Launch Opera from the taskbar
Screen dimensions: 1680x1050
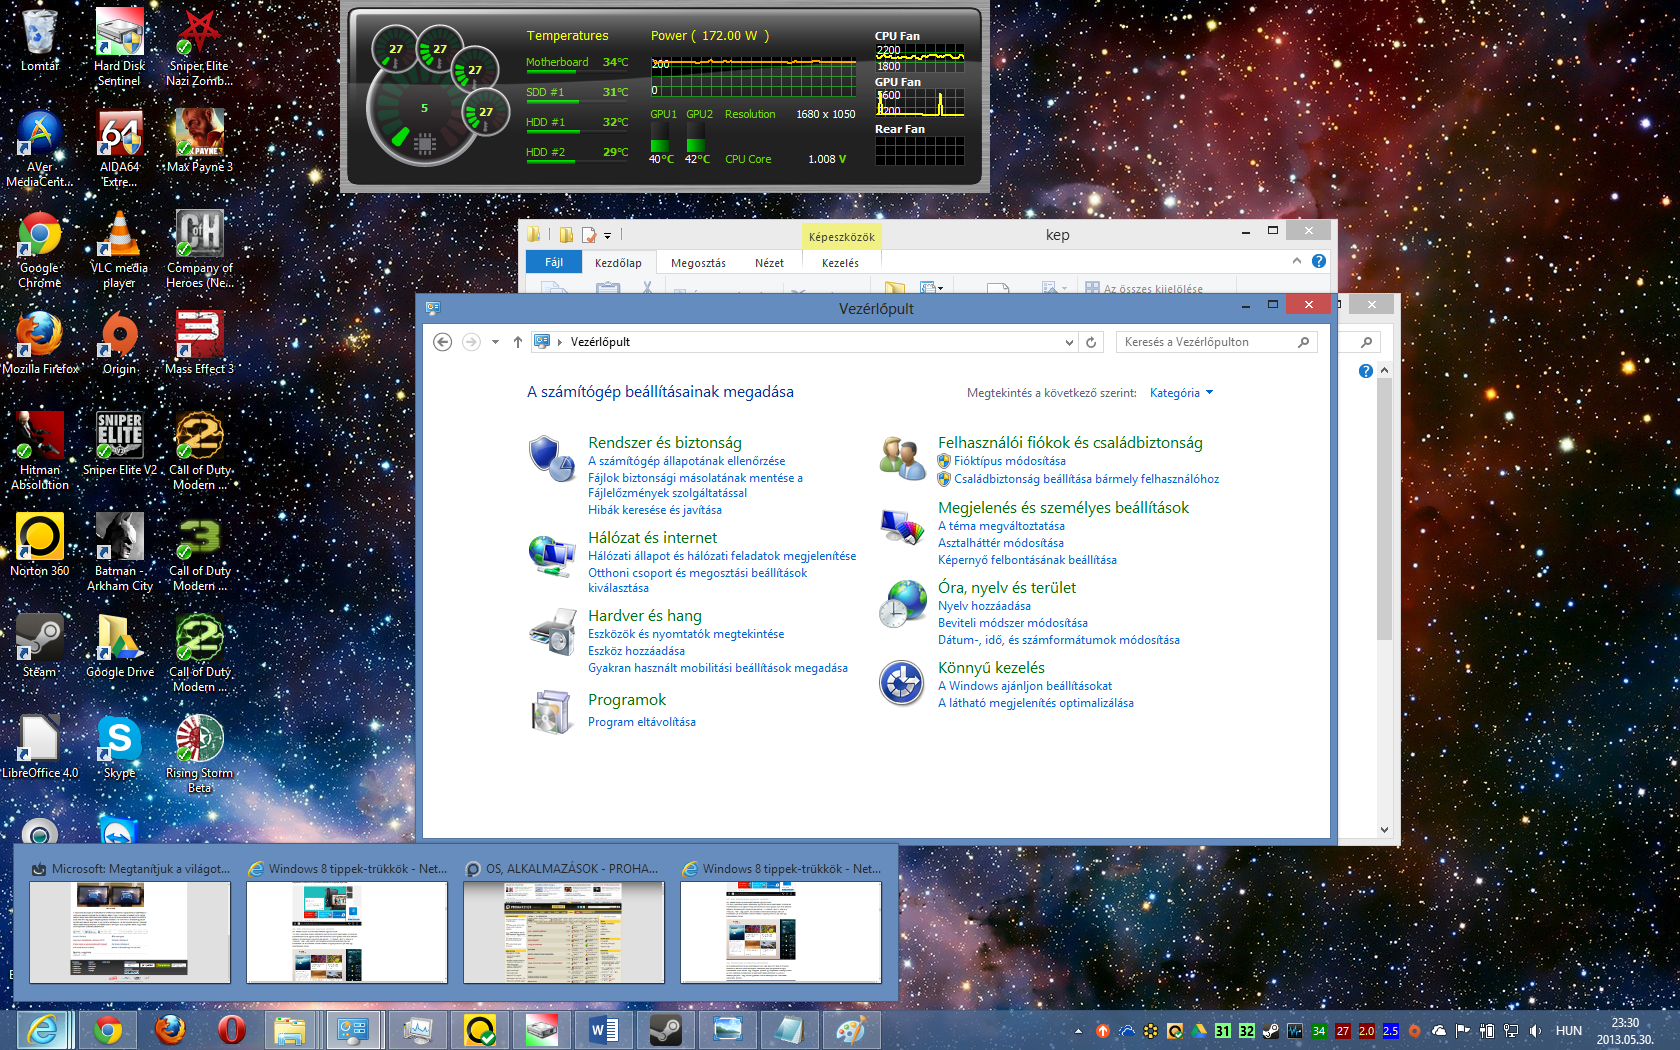point(231,1029)
